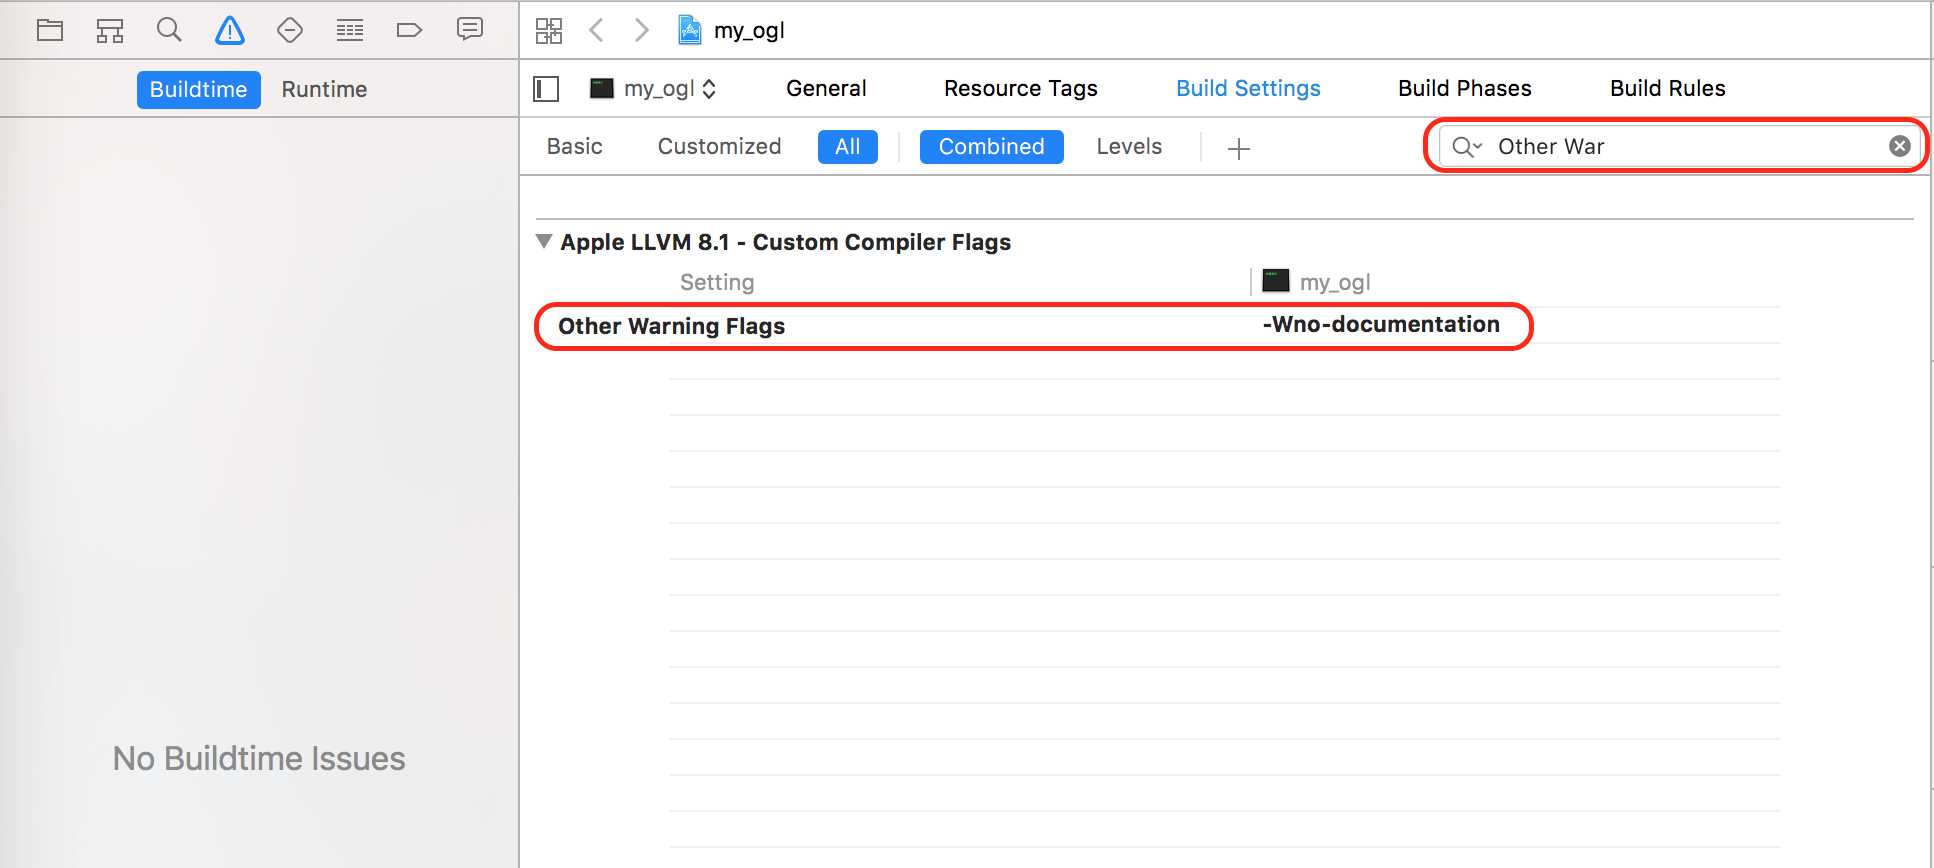Open the Test navigator diamond icon
Image resolution: width=1934 pixels, height=868 pixels.
tap(290, 30)
